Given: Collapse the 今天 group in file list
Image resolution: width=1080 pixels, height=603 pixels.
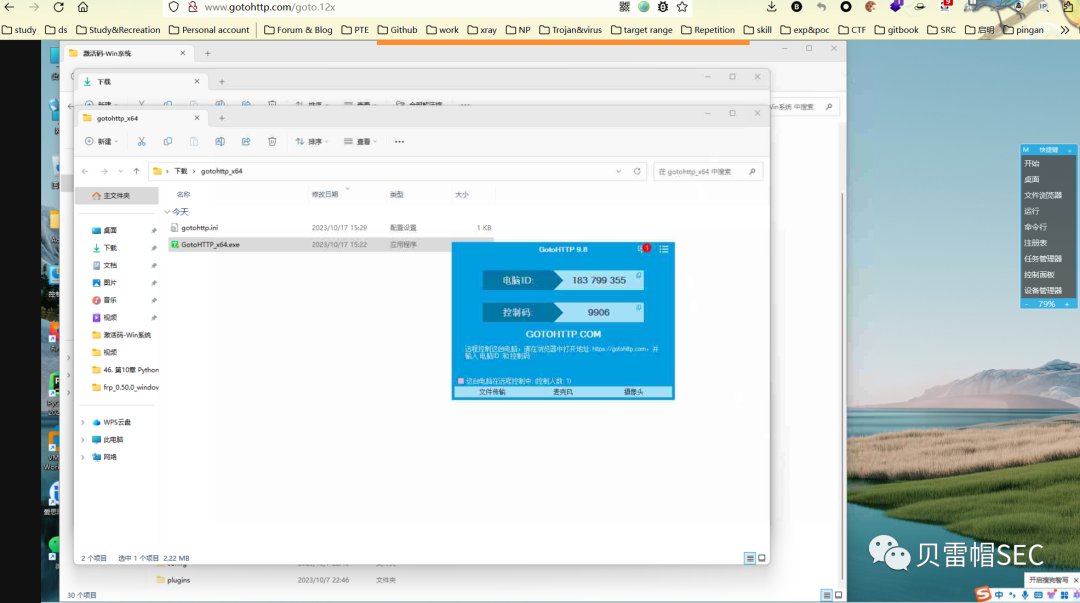Looking at the screenshot, I should click(x=167, y=212).
